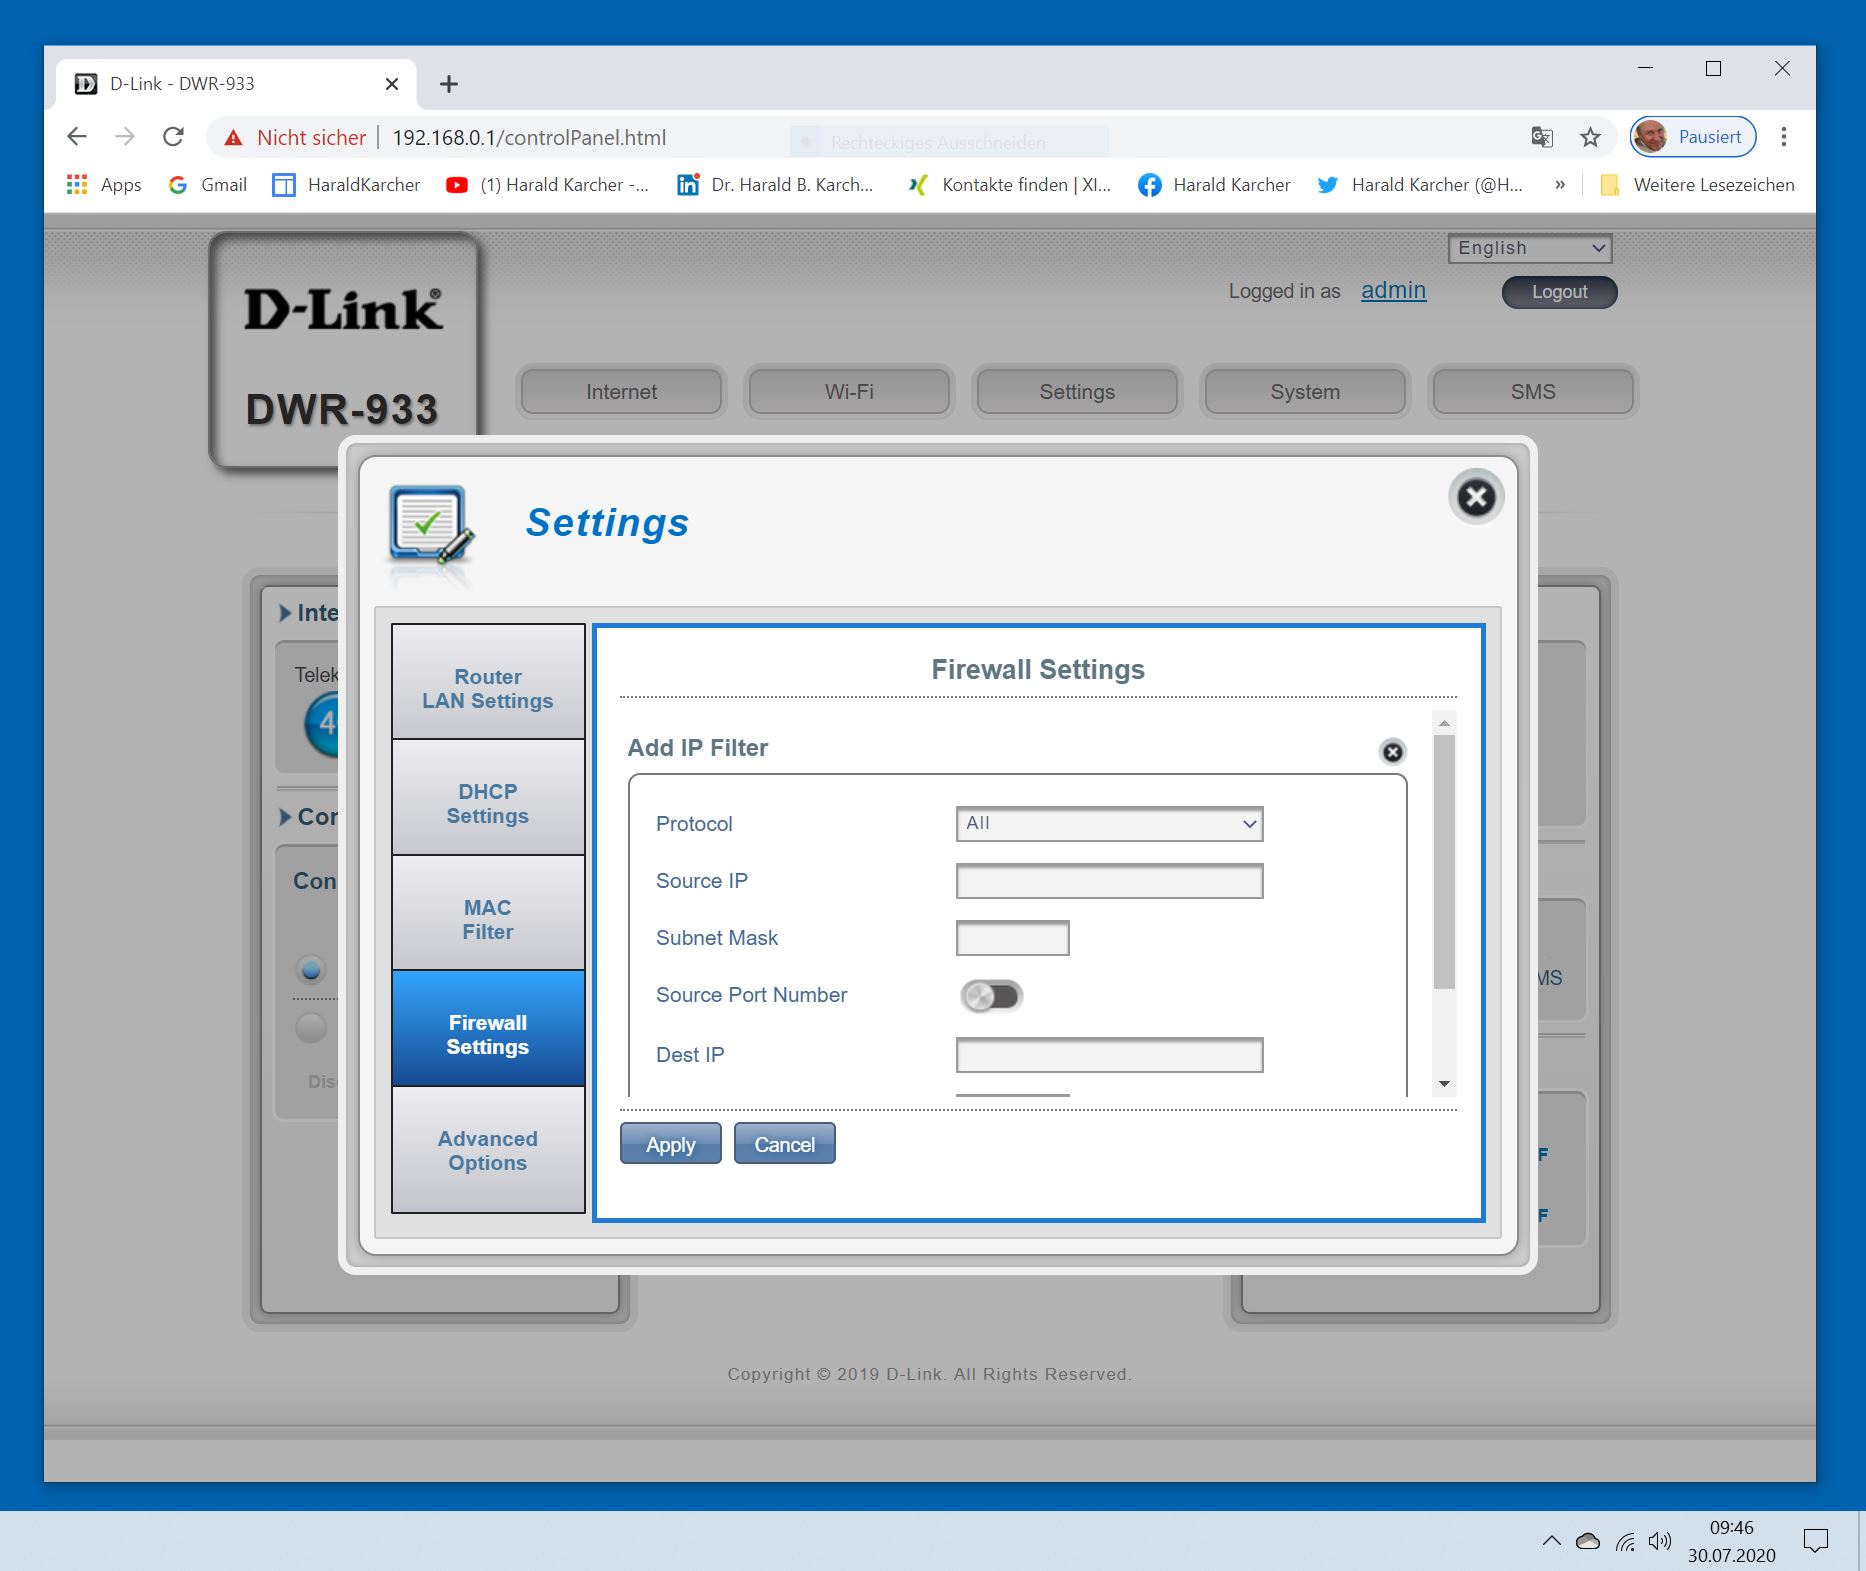
Task: Click the Wi-Fi network tray icon
Action: tap(1625, 1541)
